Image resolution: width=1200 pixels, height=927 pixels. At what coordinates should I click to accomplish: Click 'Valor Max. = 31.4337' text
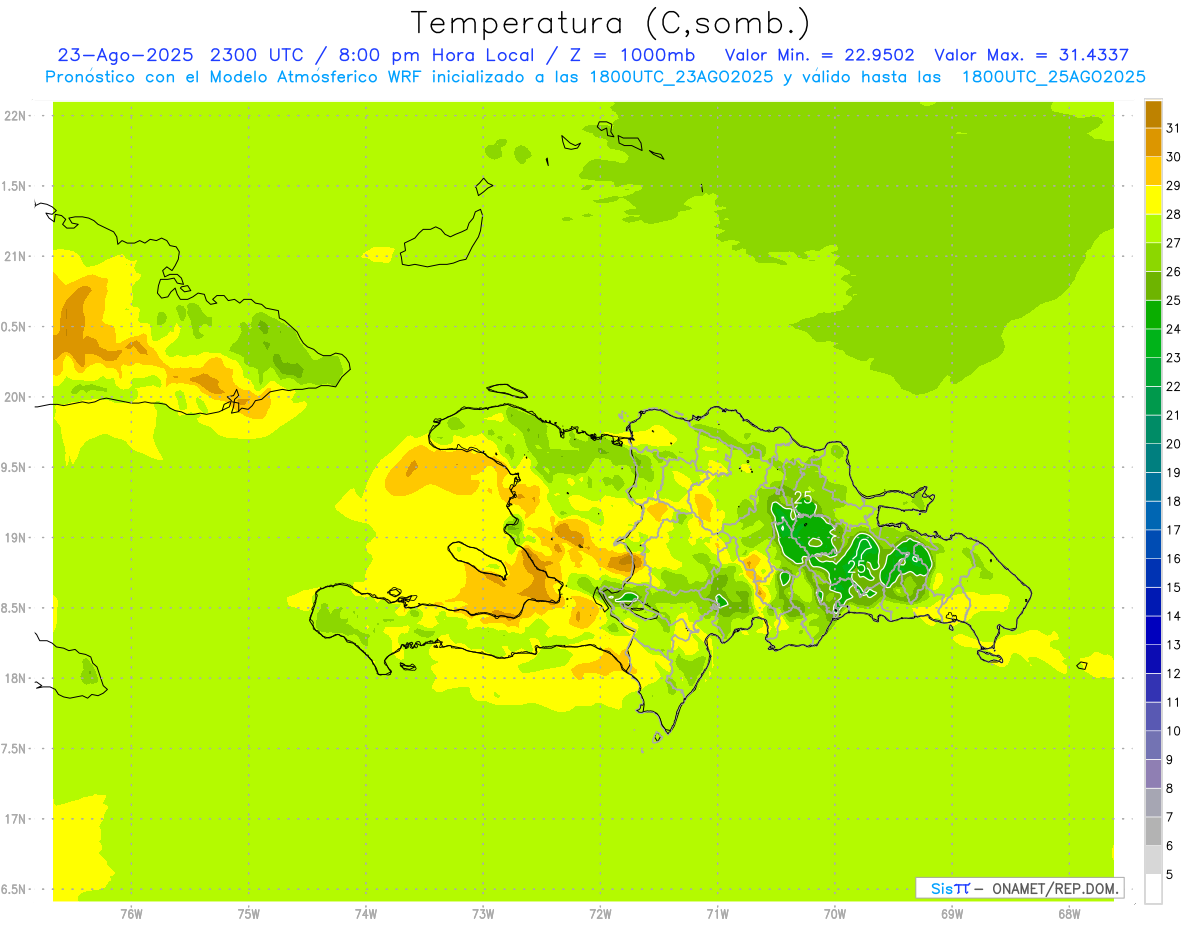(x=1031, y=55)
